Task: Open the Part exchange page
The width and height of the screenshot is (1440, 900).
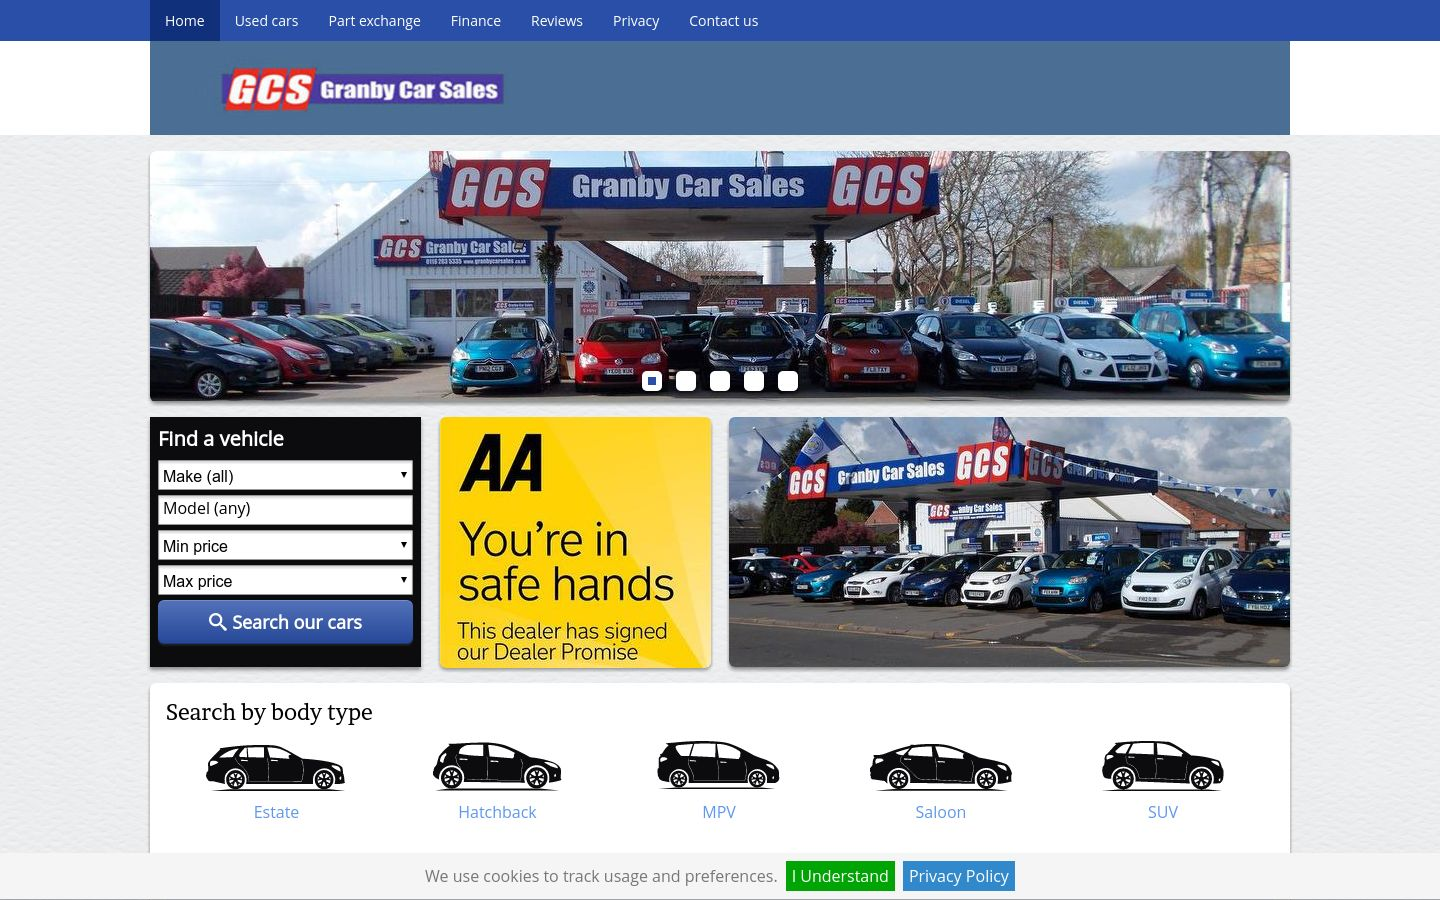Action: coord(374,20)
